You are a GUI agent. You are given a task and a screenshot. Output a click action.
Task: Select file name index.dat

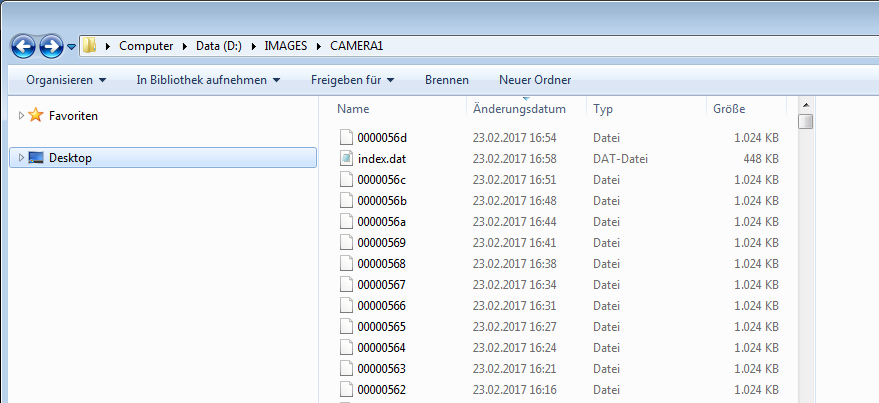pyautogui.click(x=382, y=159)
